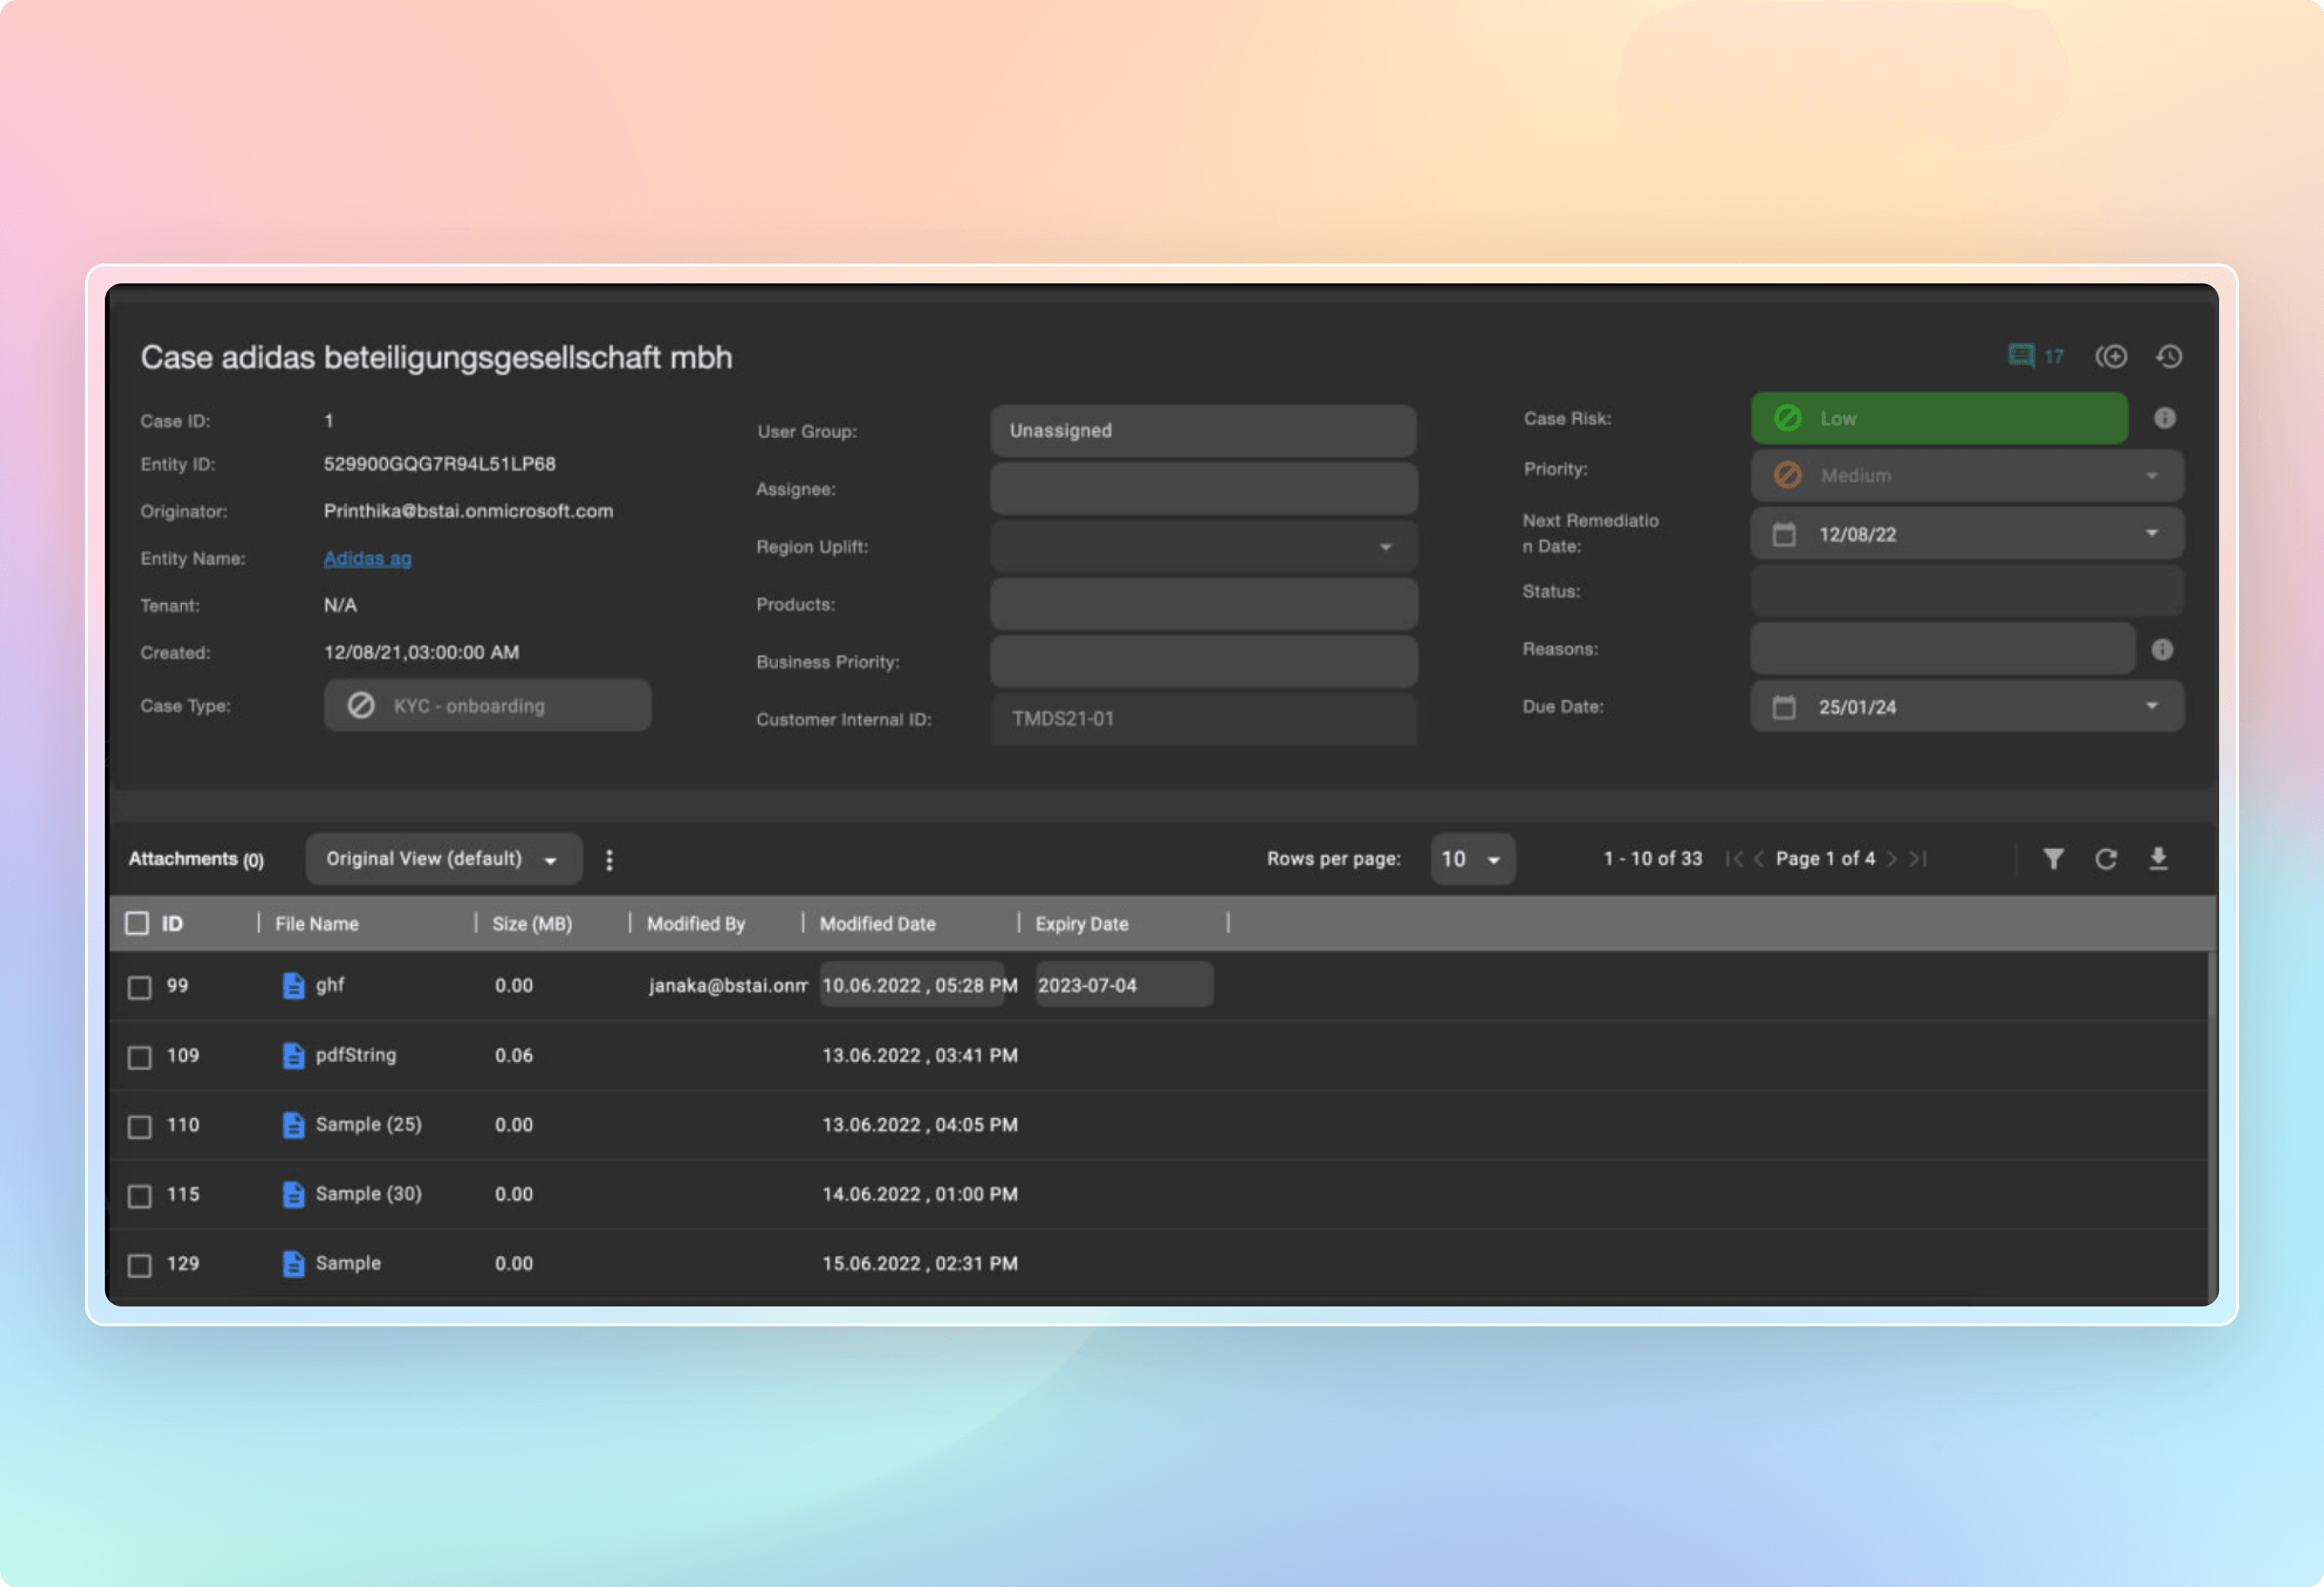Click the add-circle icon beside comments
Image resolution: width=2324 pixels, height=1587 pixels.
tap(2111, 356)
